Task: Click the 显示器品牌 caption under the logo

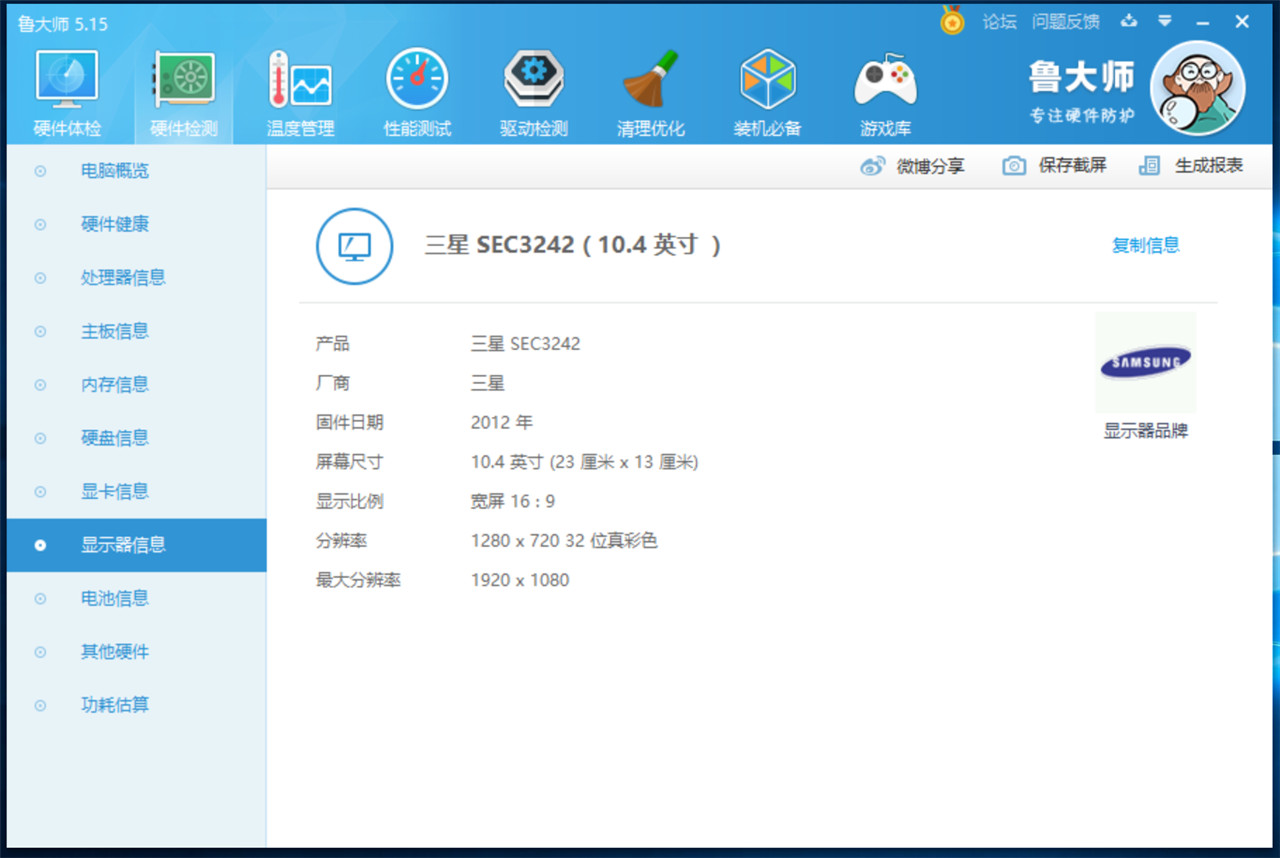Action: click(1146, 432)
